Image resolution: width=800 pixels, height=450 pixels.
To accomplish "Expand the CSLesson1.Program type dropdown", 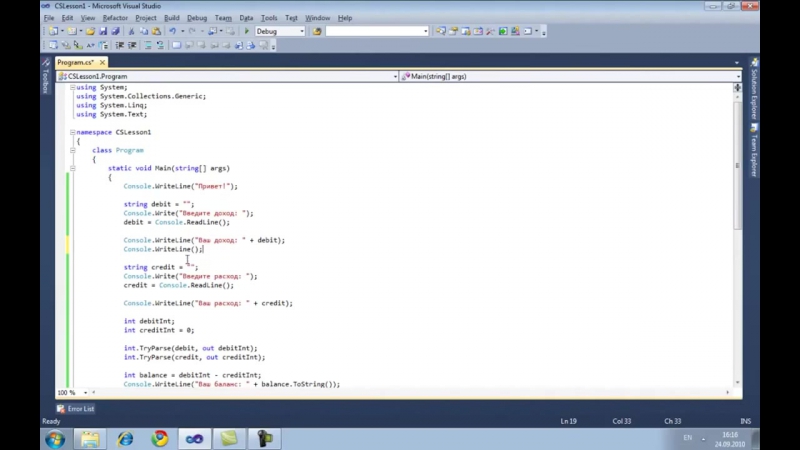I will (x=394, y=76).
